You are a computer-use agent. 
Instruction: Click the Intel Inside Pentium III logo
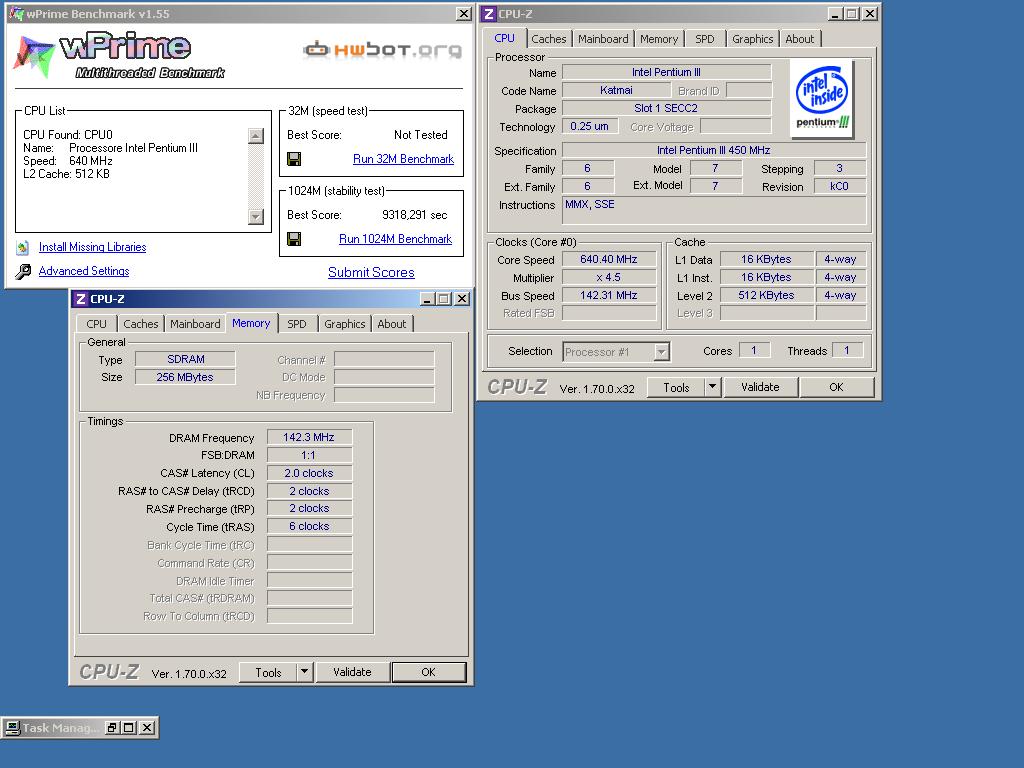(822, 99)
